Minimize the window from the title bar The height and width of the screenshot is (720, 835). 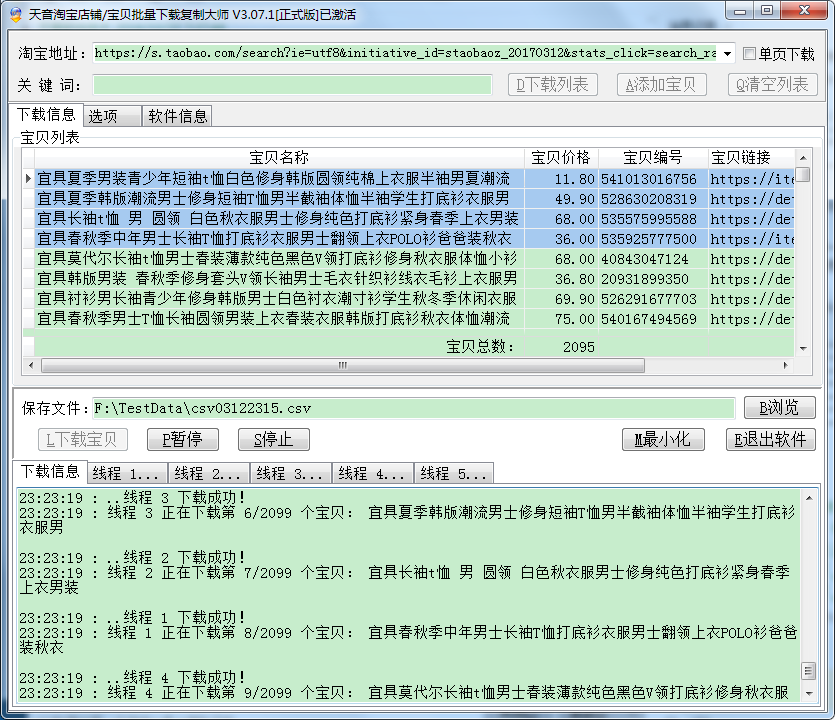740,10
